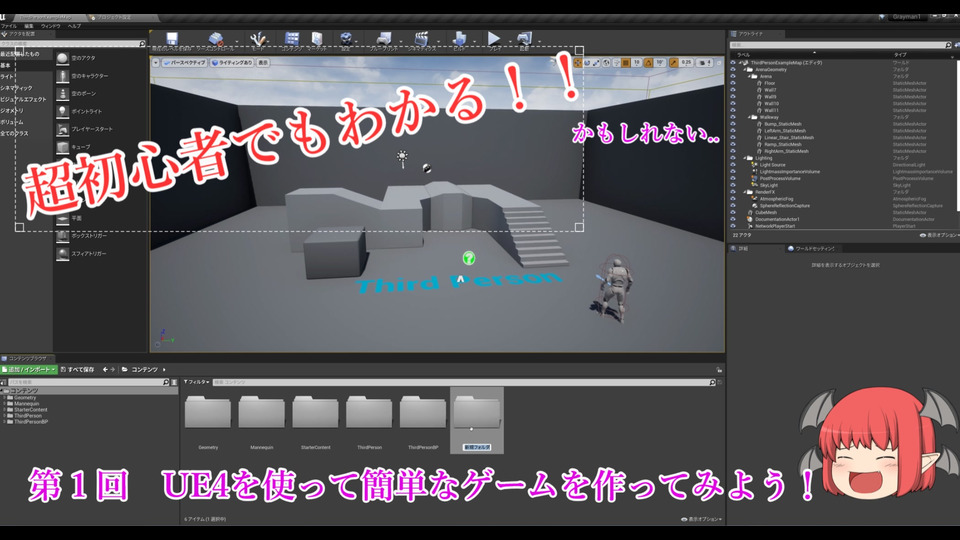Image resolution: width=960 pixels, height=540 pixels.
Task: Toggle scale snapping icon in viewport
Action: pyautogui.click(x=673, y=62)
